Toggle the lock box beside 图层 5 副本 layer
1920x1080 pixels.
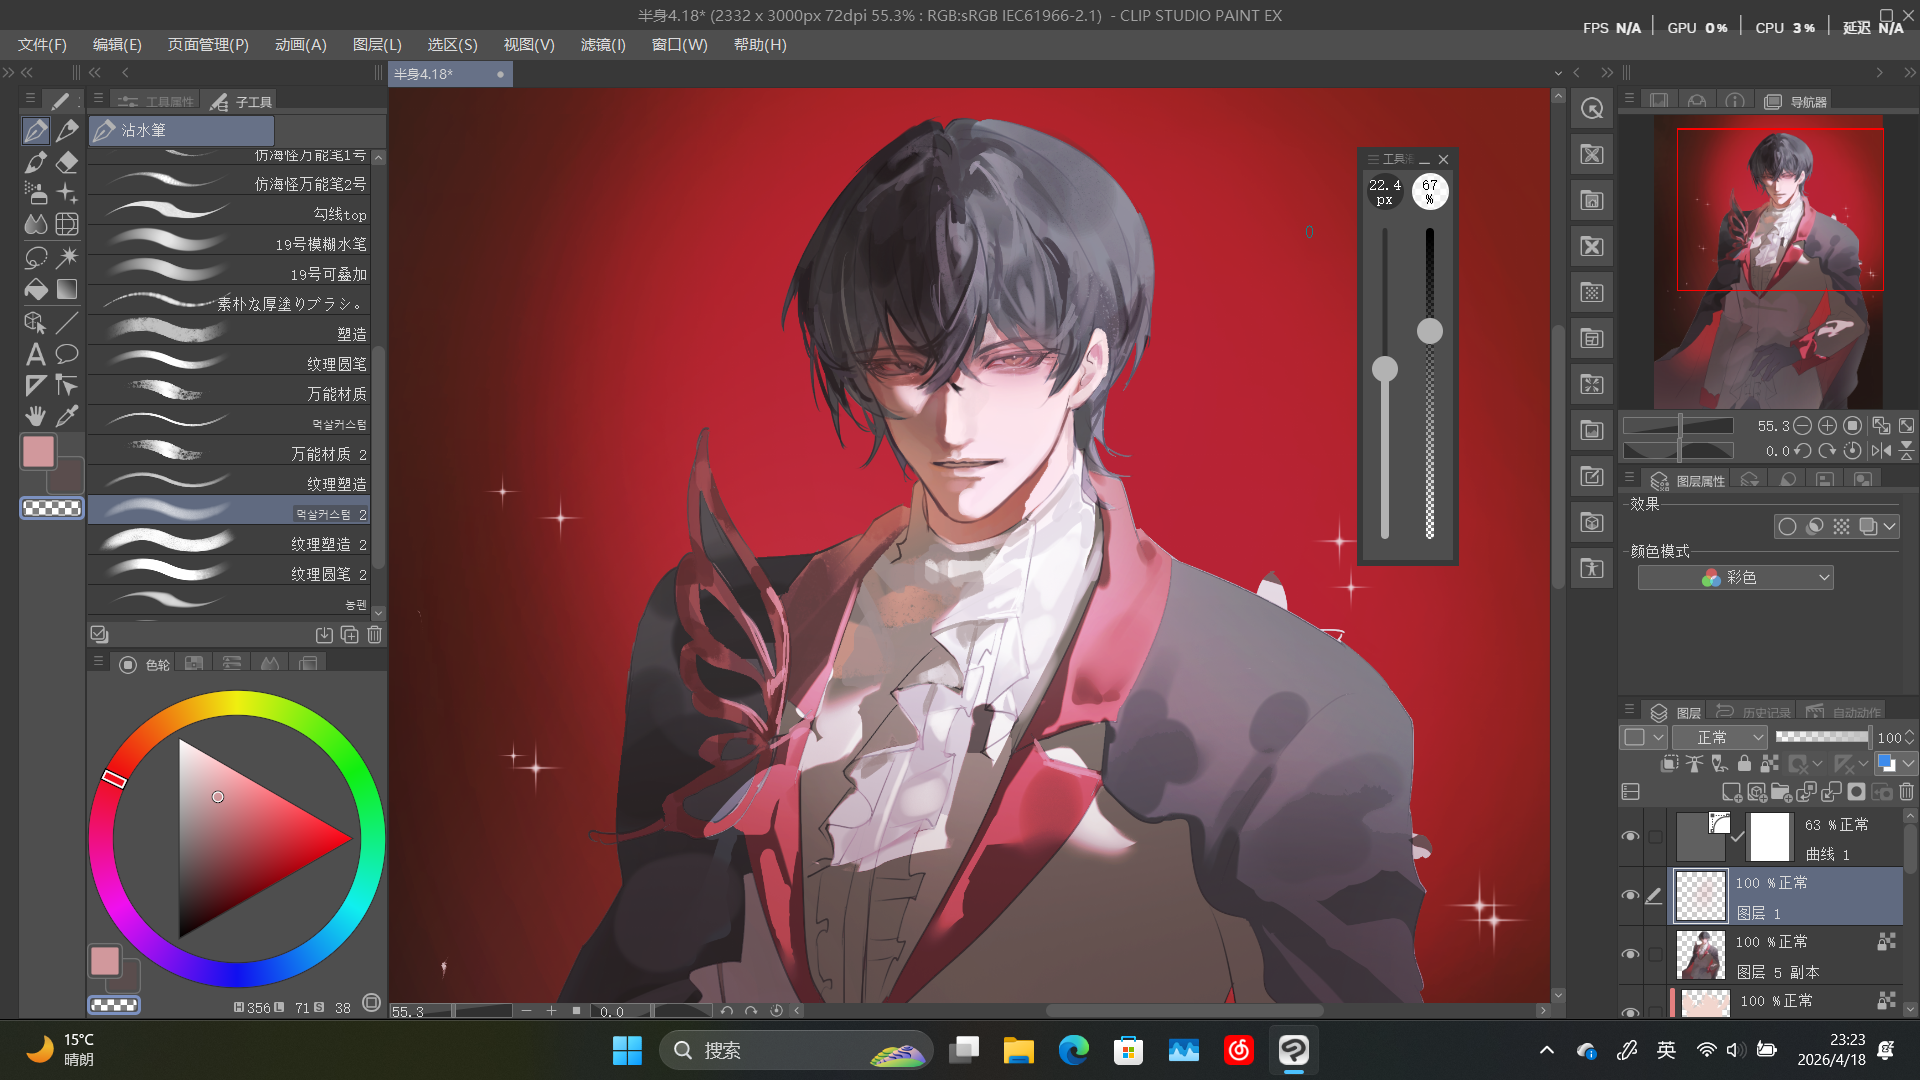coord(1655,954)
